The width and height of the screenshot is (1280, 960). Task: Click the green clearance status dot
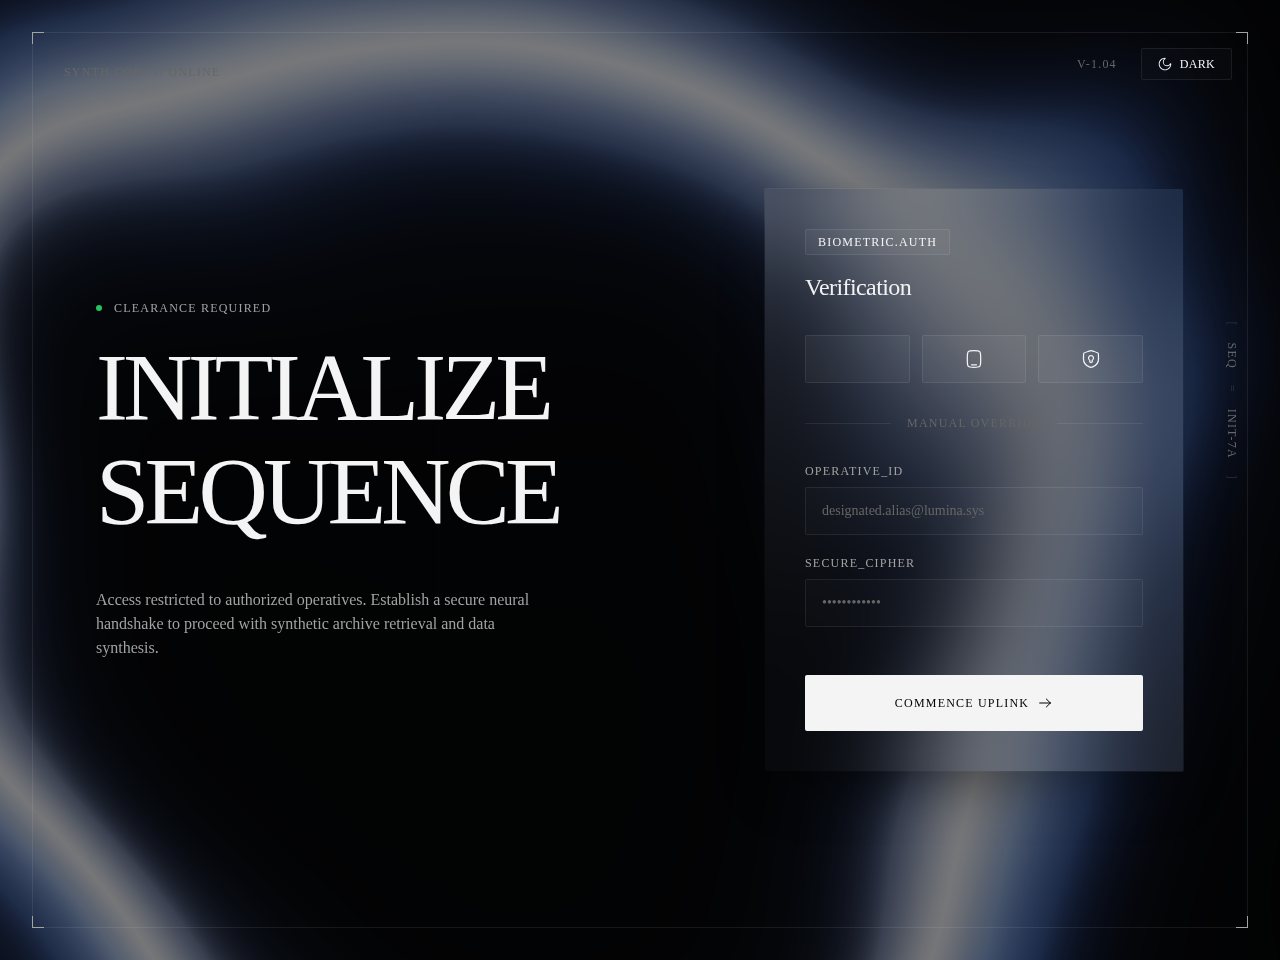(99, 308)
